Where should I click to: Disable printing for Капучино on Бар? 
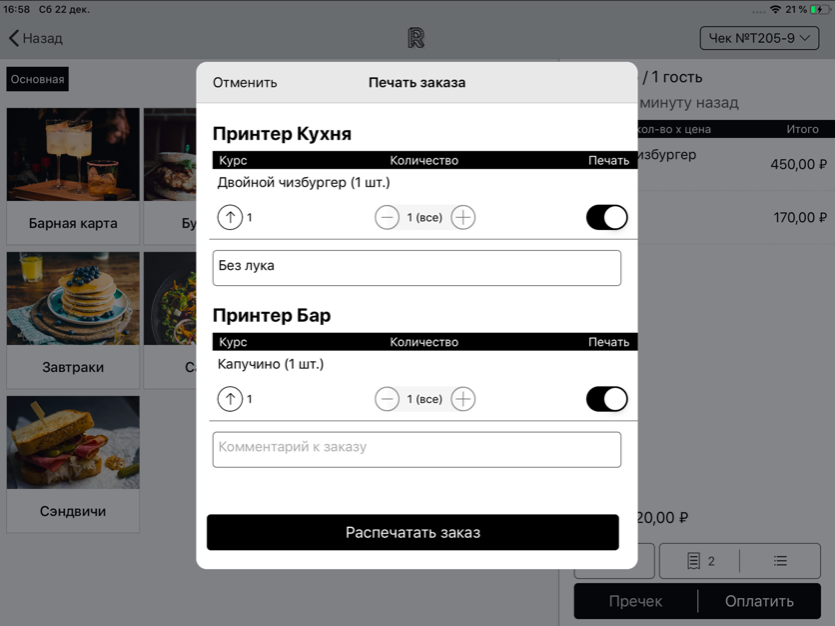(606, 399)
